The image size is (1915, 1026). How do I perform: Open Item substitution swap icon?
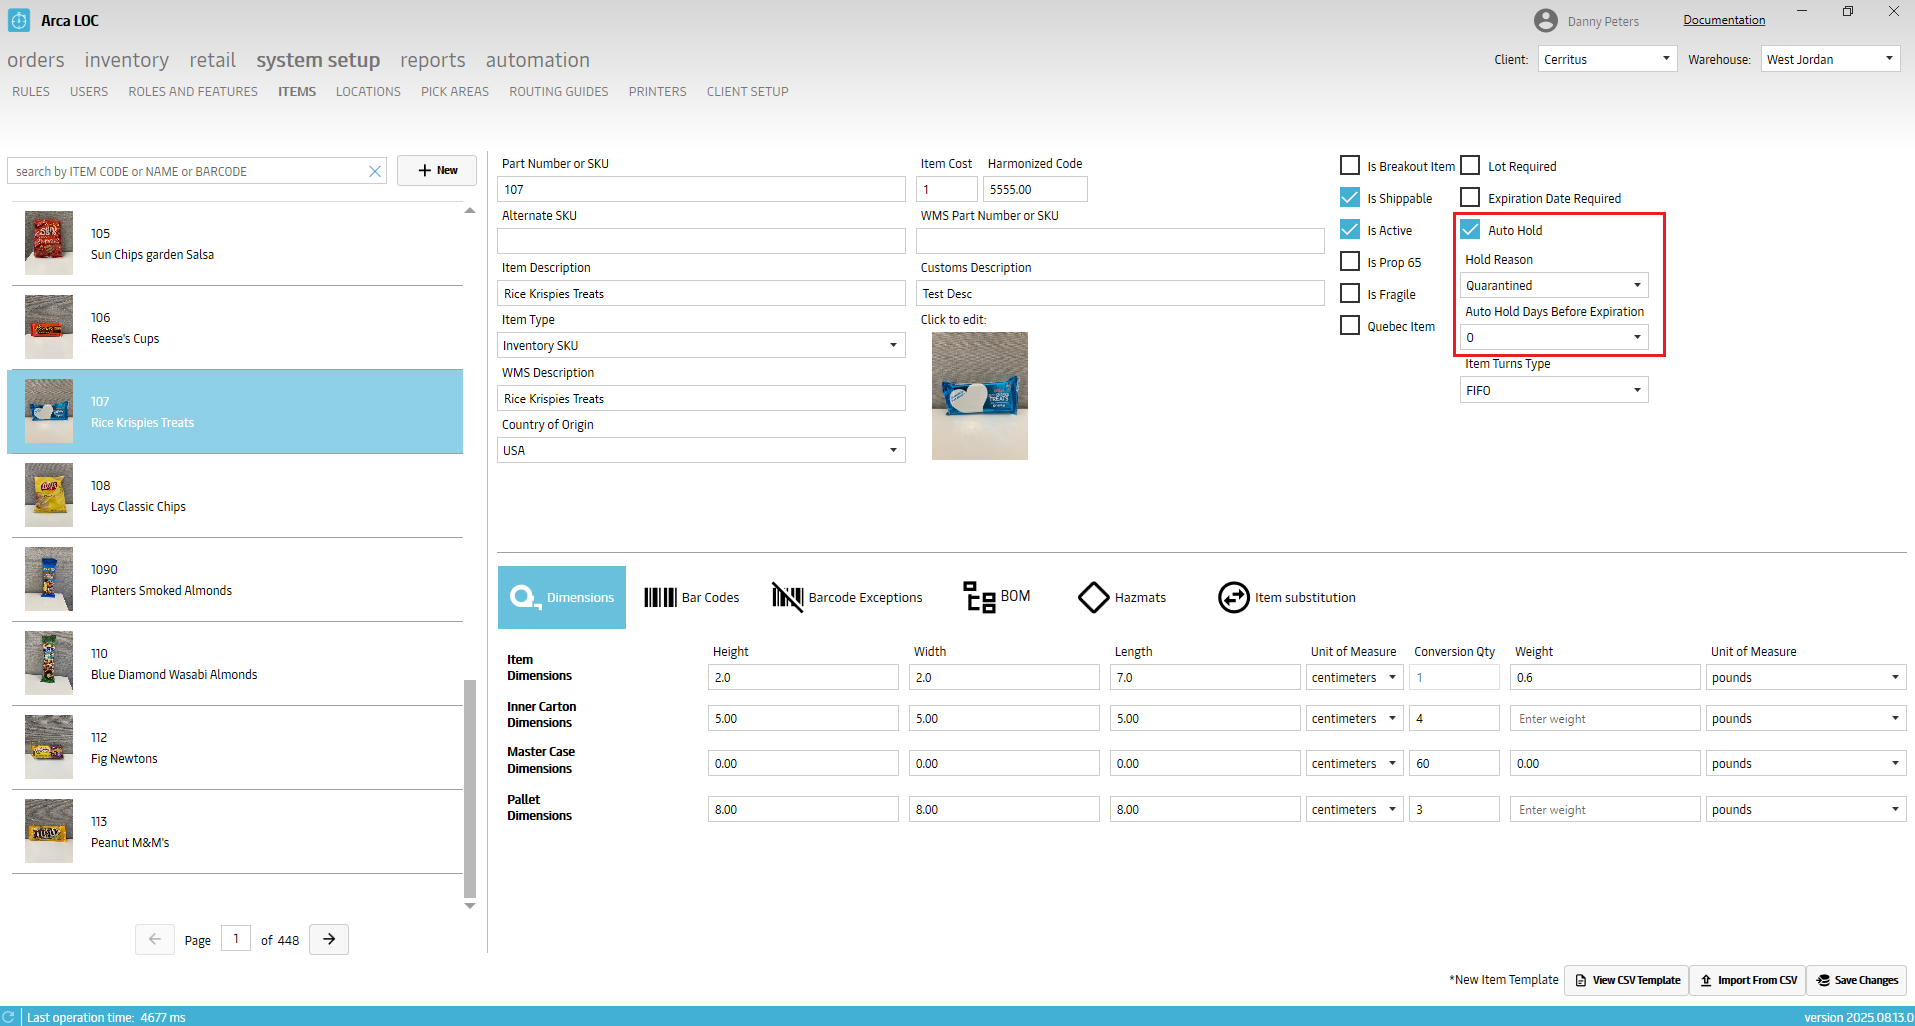click(1233, 598)
